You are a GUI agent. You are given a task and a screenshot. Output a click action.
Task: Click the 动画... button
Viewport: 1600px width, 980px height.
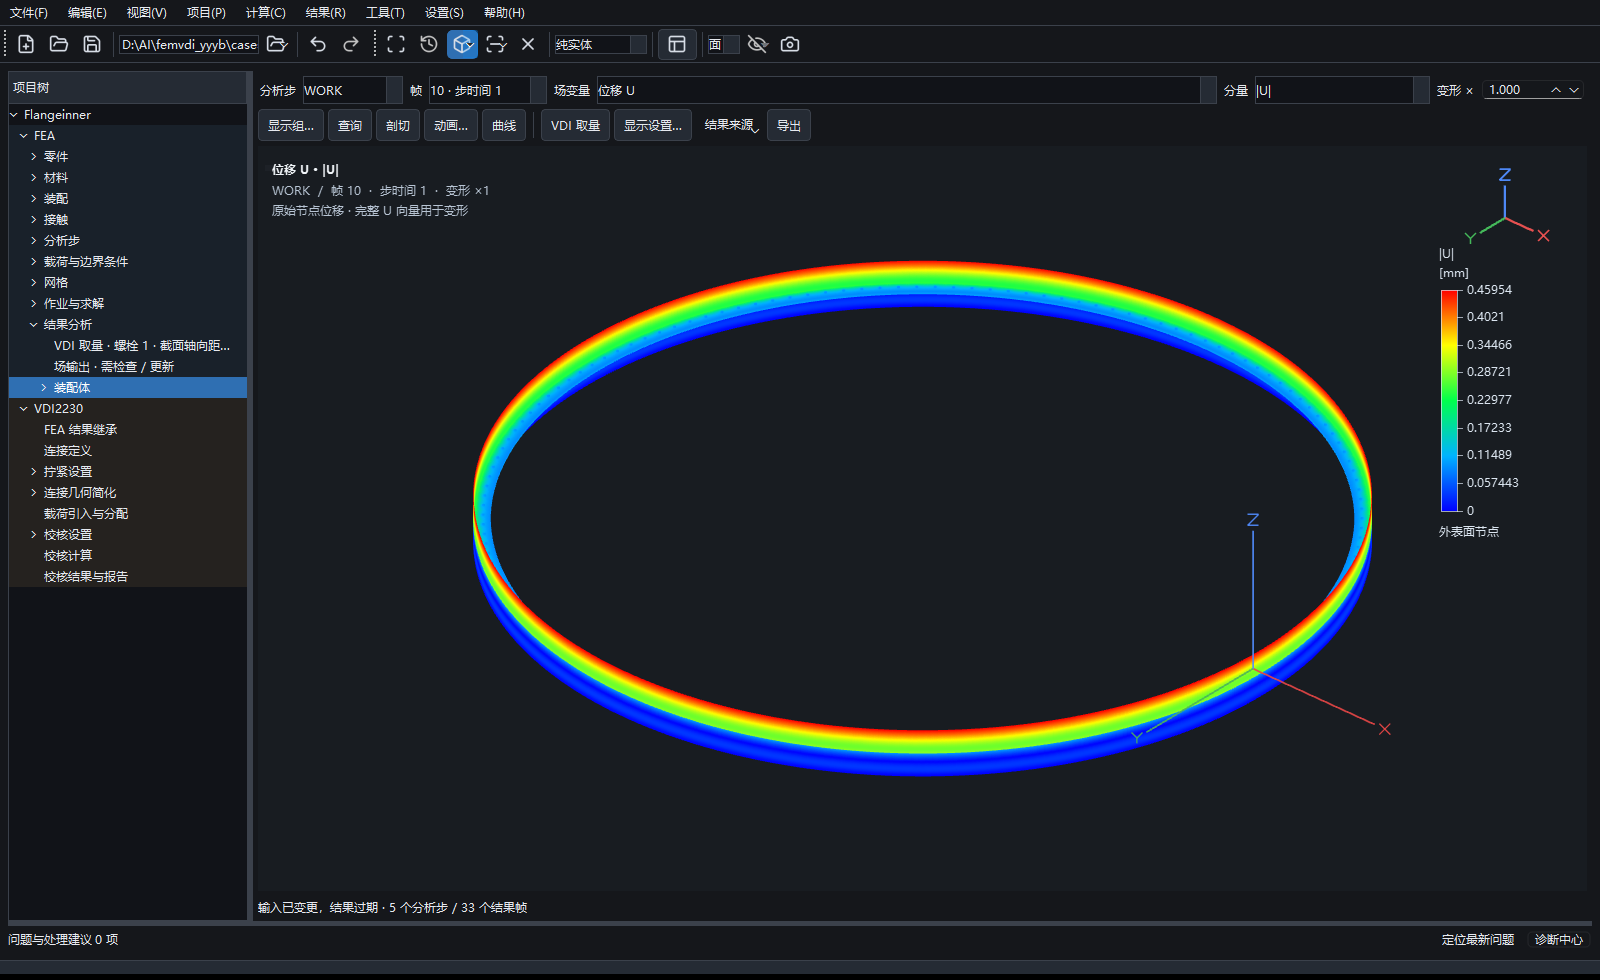[451, 125]
